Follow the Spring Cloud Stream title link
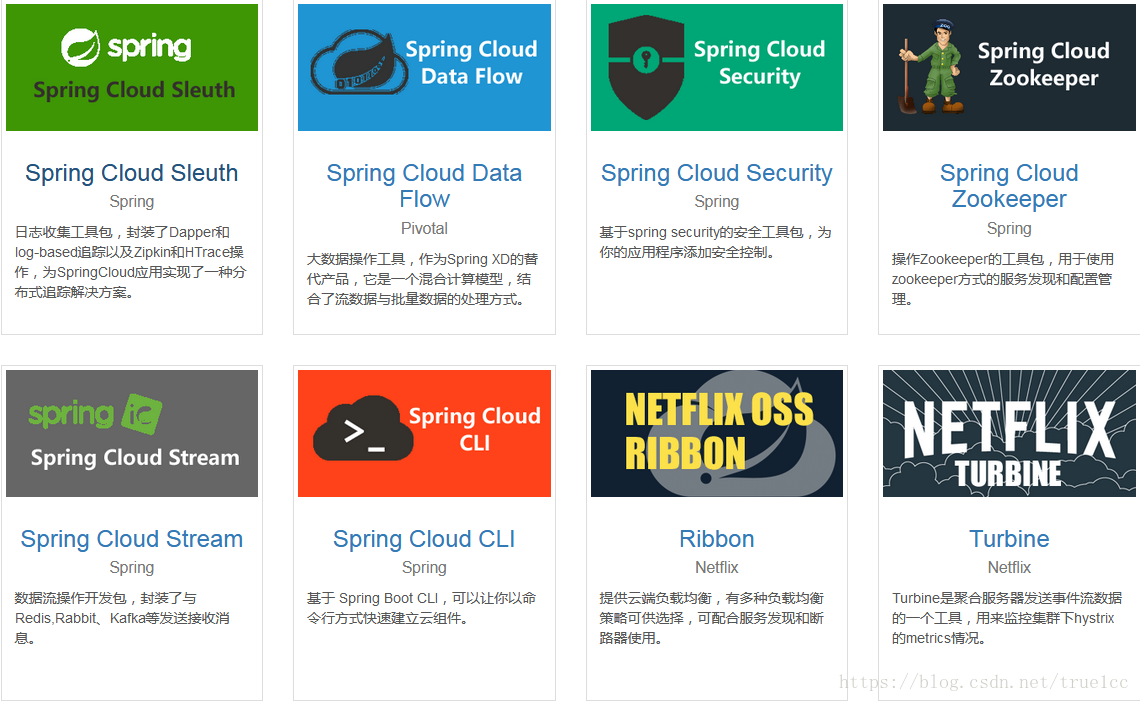The image size is (1140, 702). coord(132,539)
